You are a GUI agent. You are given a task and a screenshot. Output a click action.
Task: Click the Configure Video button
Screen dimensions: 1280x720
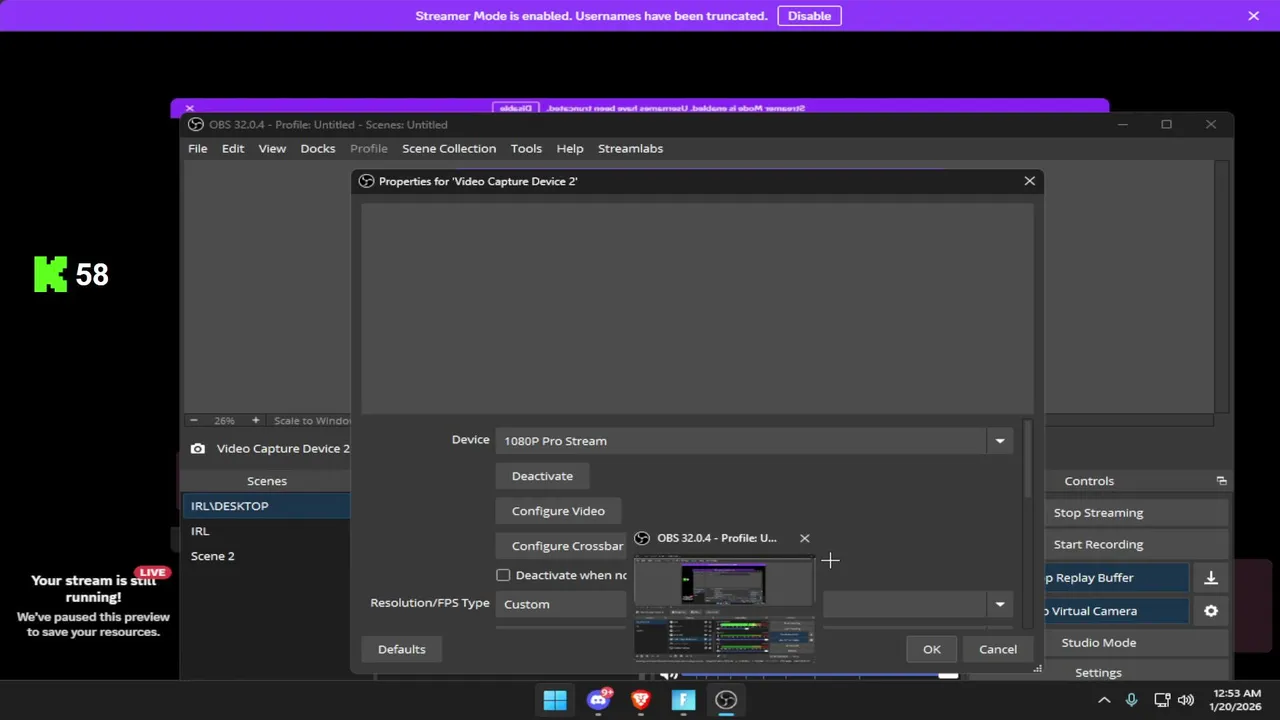coord(558,511)
